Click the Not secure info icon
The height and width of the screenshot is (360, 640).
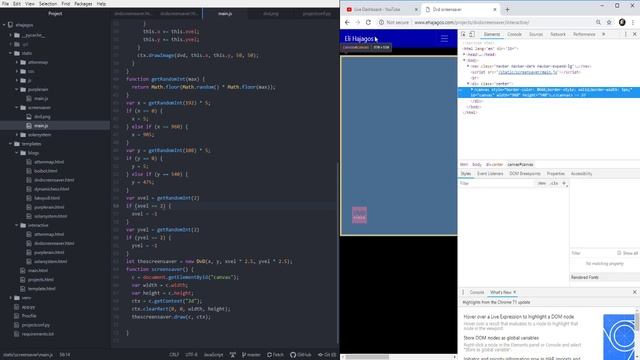coord(381,22)
